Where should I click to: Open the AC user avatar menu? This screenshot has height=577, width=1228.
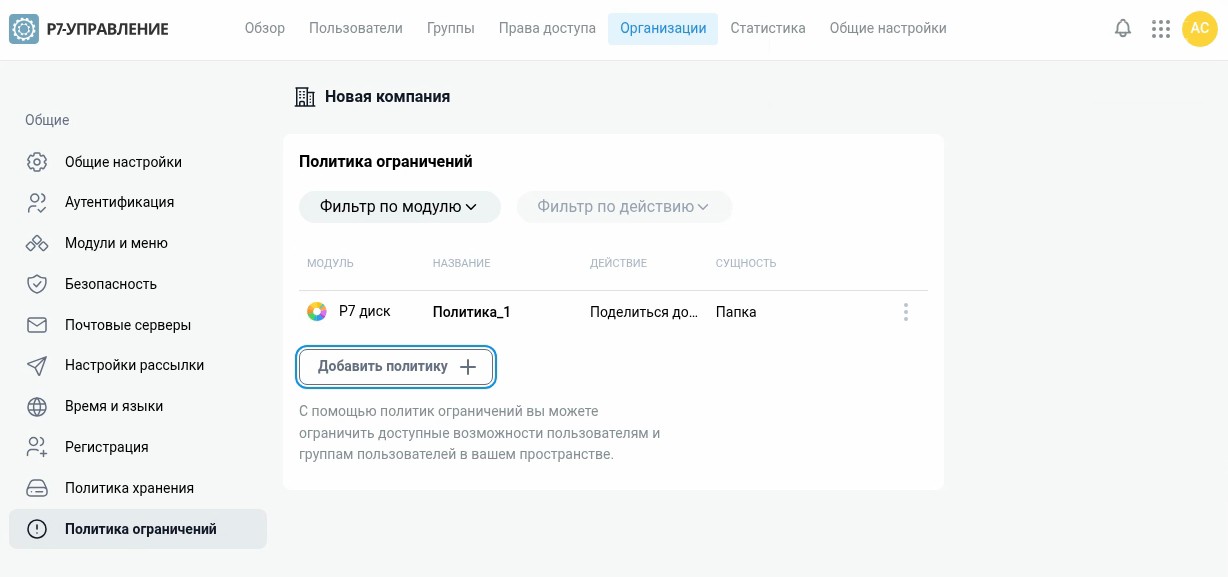pos(1200,29)
